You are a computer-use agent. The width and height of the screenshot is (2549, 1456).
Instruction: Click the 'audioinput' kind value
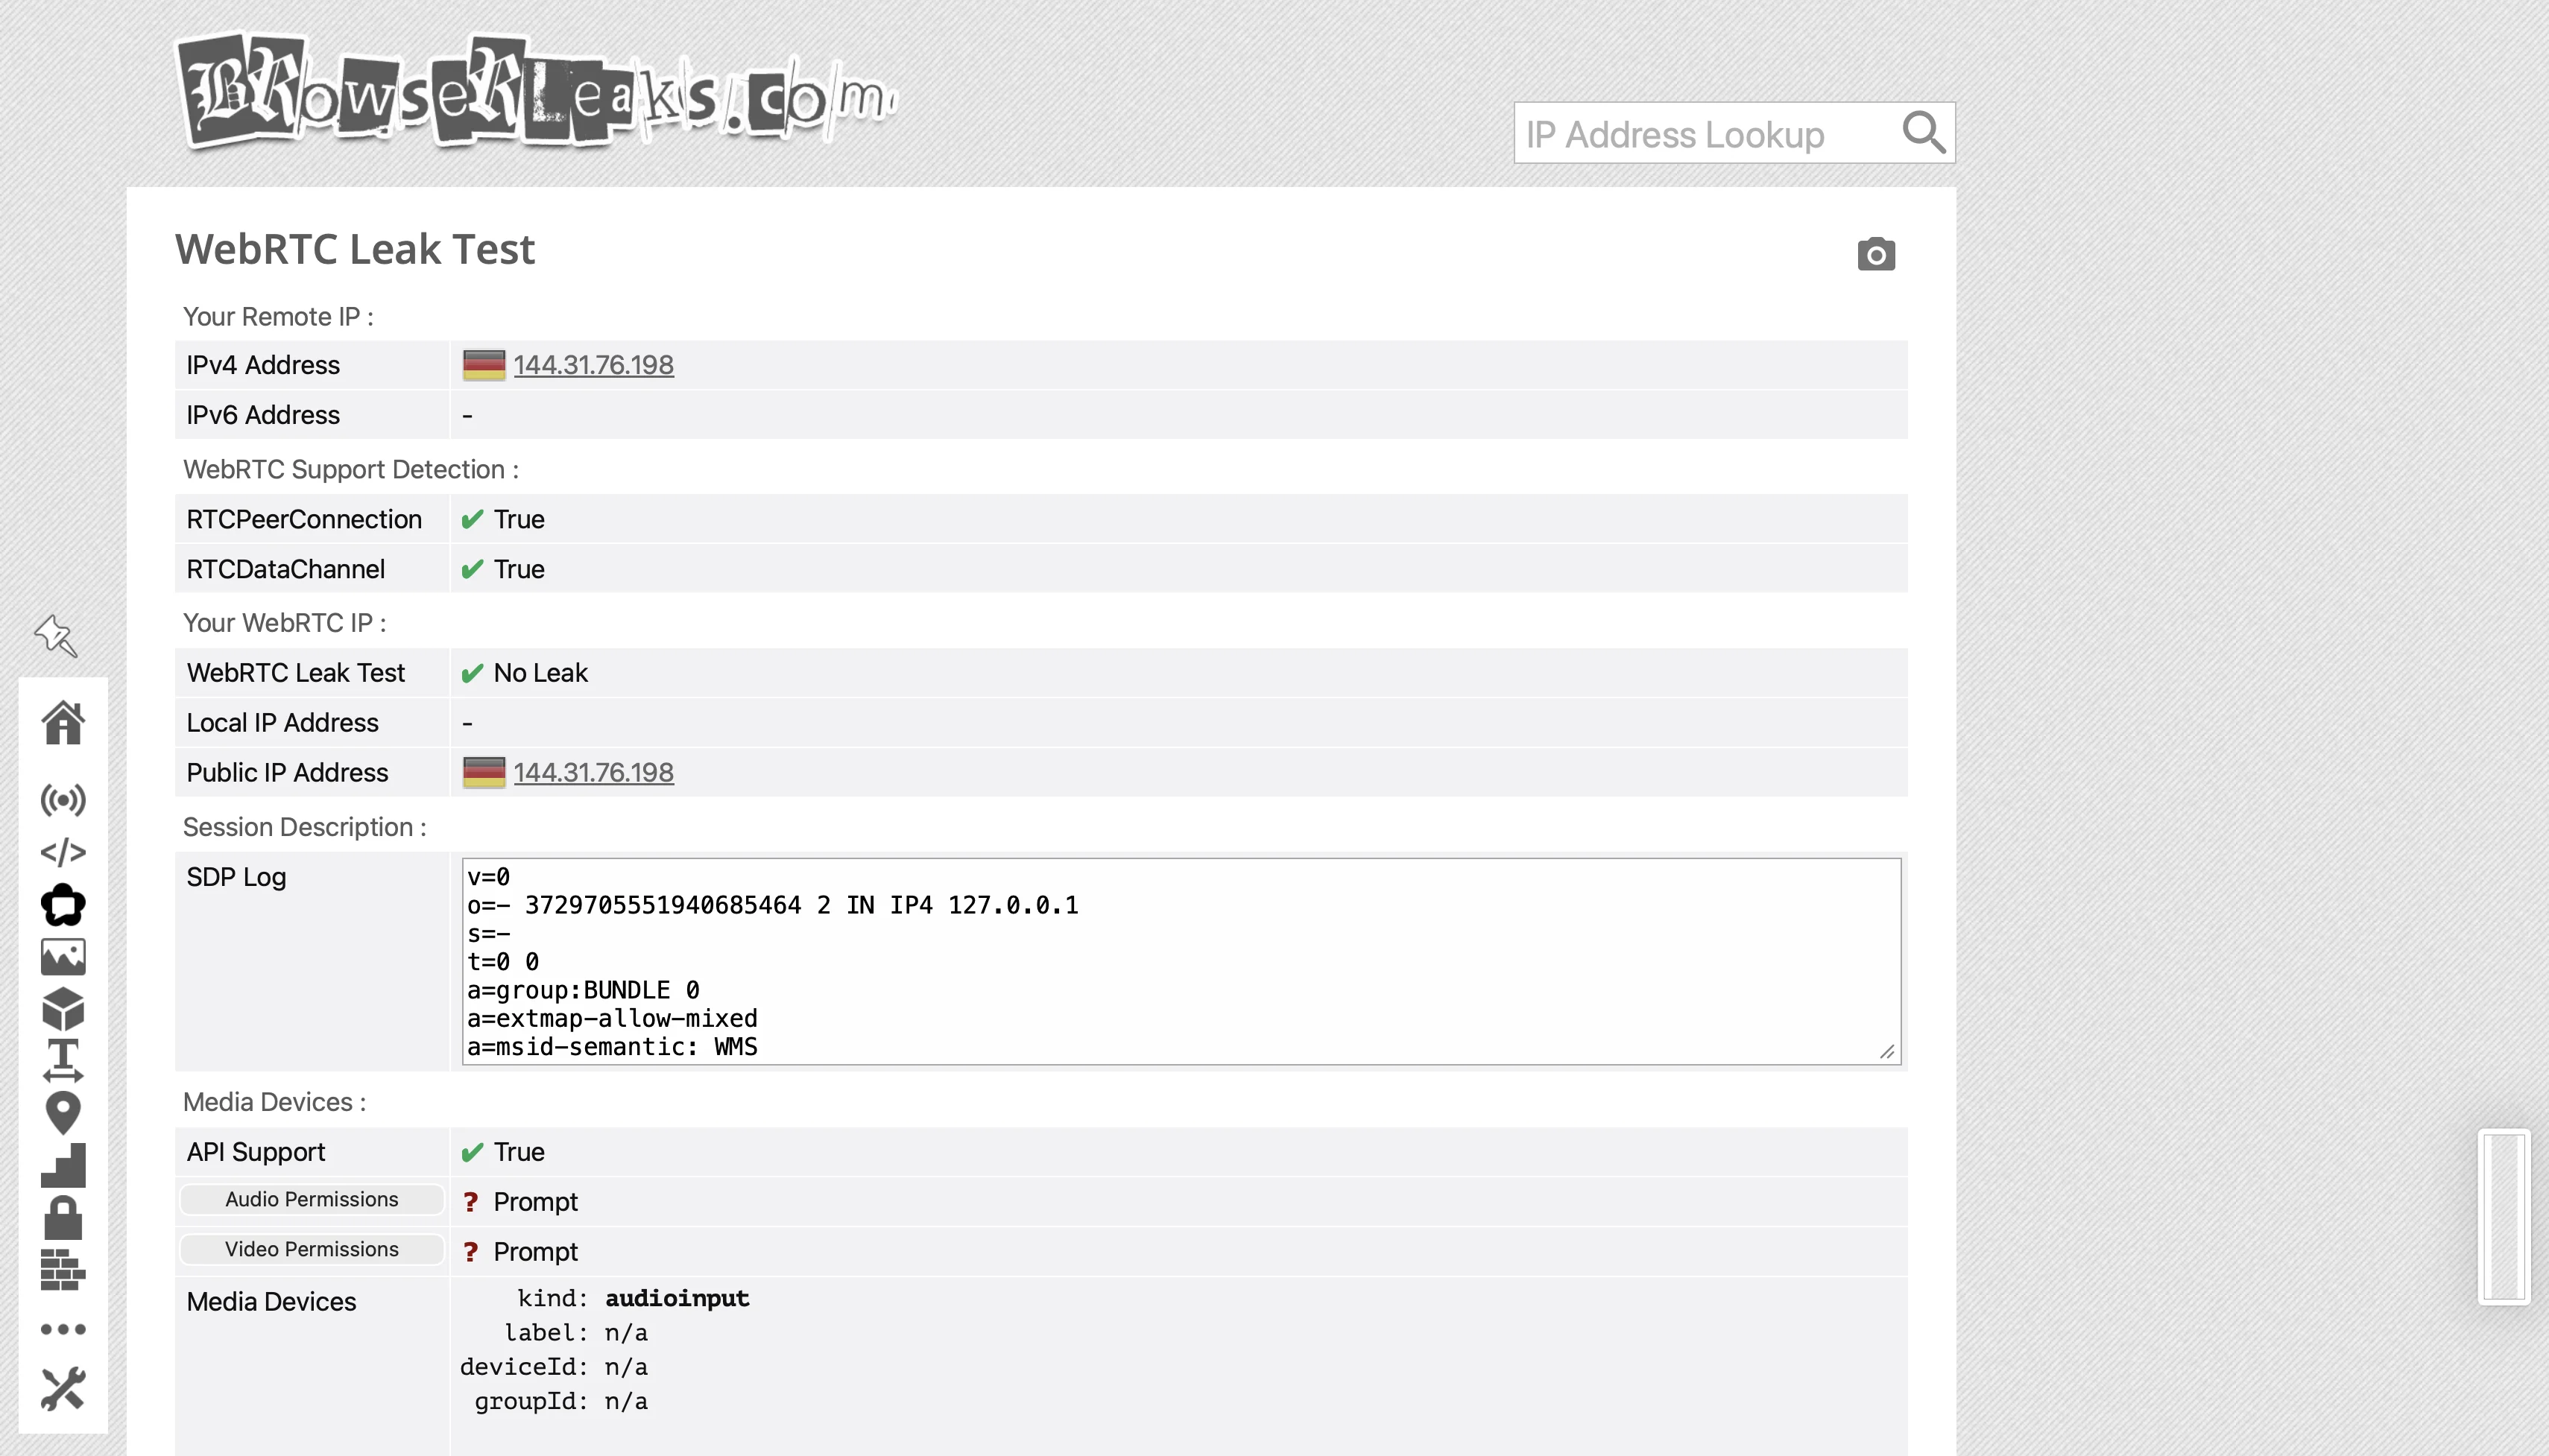coord(677,1298)
